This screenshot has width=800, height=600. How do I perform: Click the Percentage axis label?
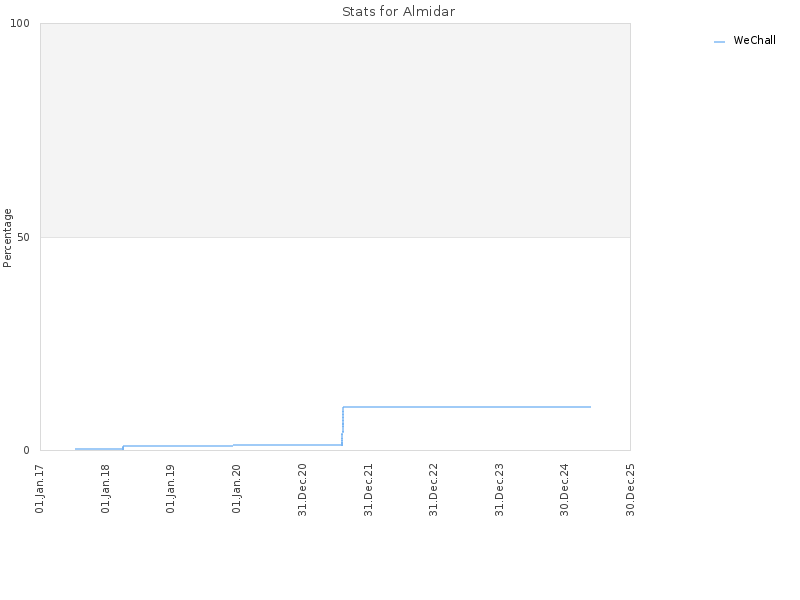(7, 238)
